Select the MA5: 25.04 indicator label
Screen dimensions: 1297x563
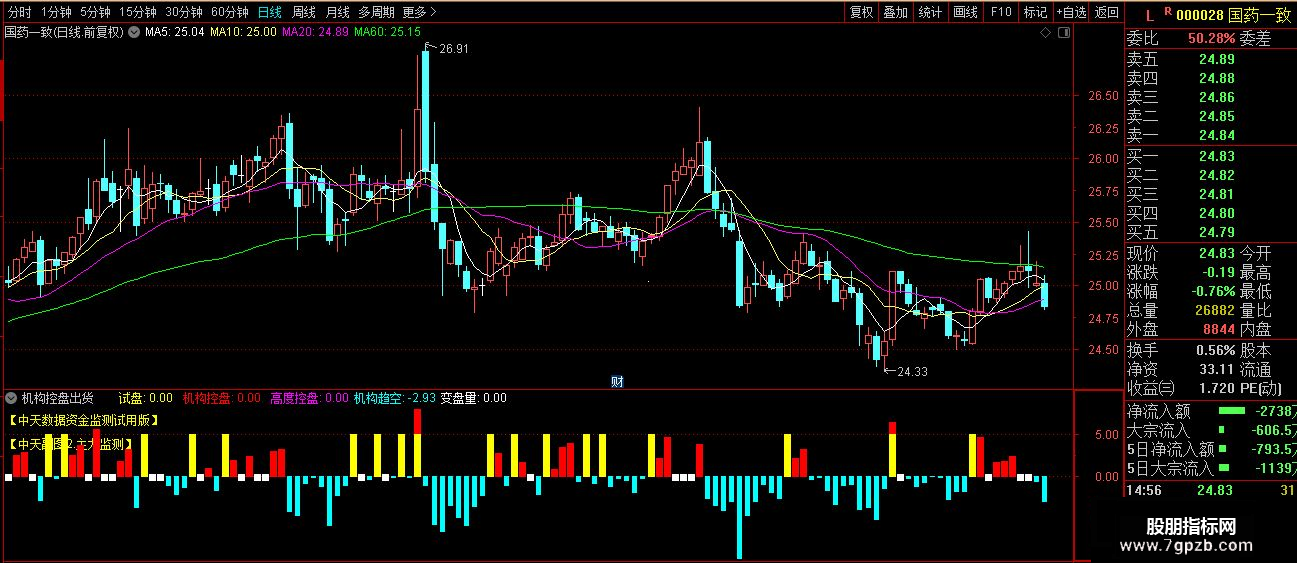(175, 32)
